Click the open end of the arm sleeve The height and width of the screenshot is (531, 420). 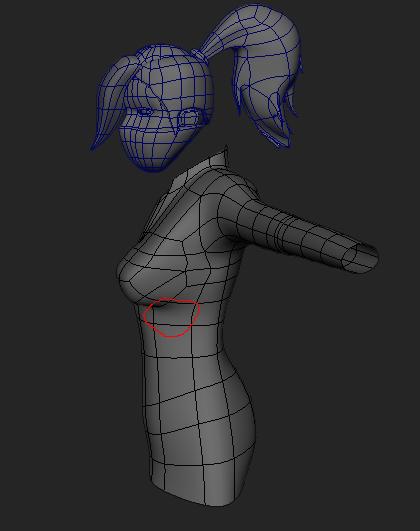coord(361,259)
